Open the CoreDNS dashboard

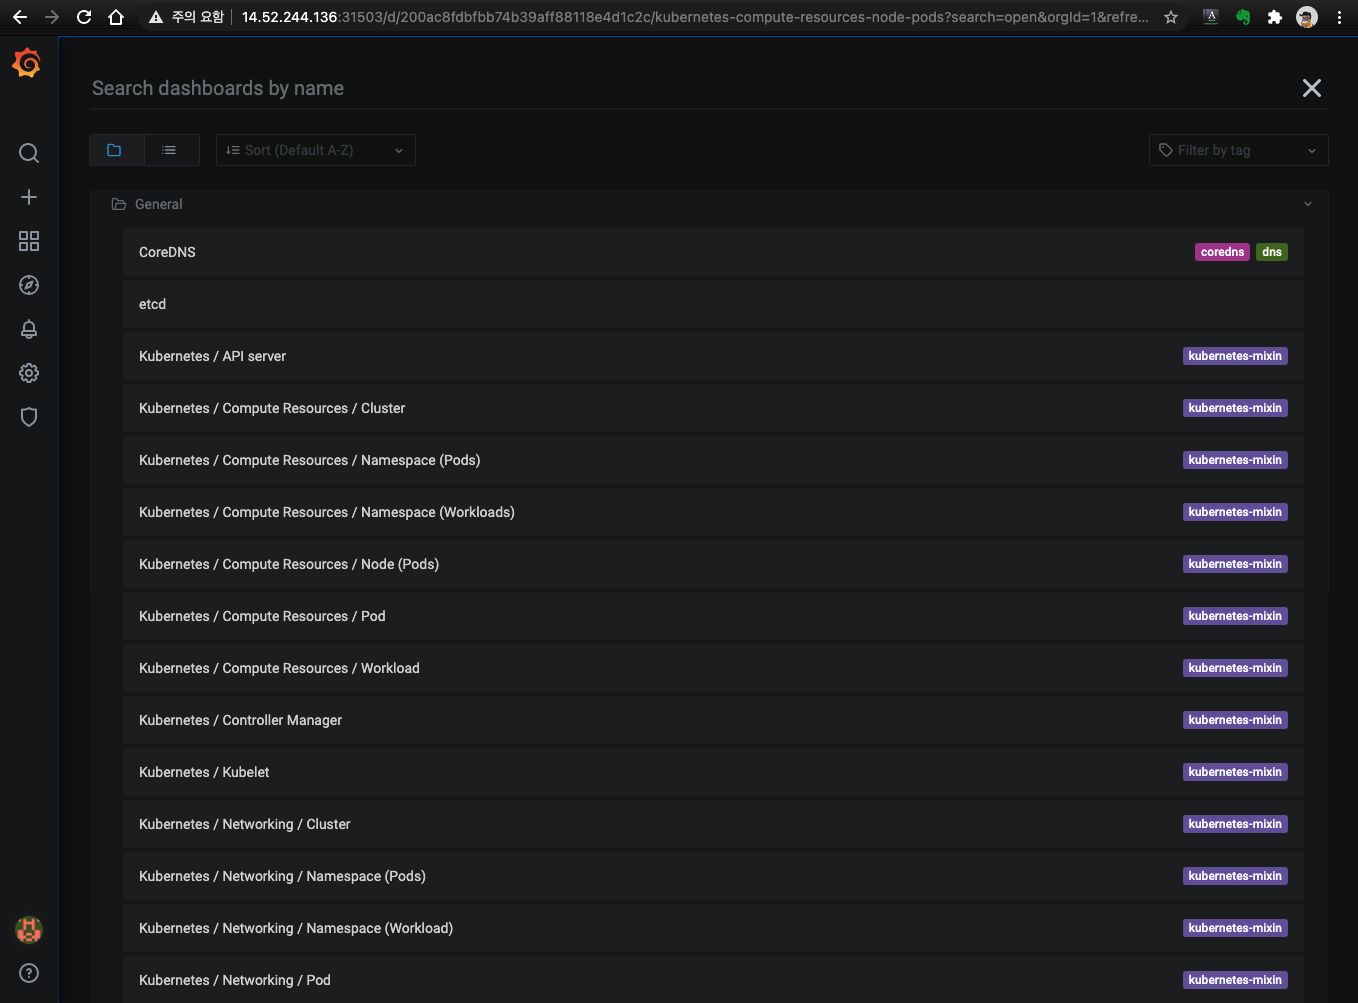pyautogui.click(x=713, y=252)
